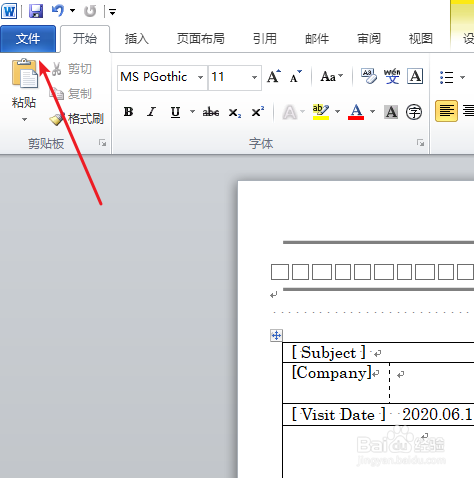Toggle superscript formatting
This screenshot has height=478, width=474.
258,112
